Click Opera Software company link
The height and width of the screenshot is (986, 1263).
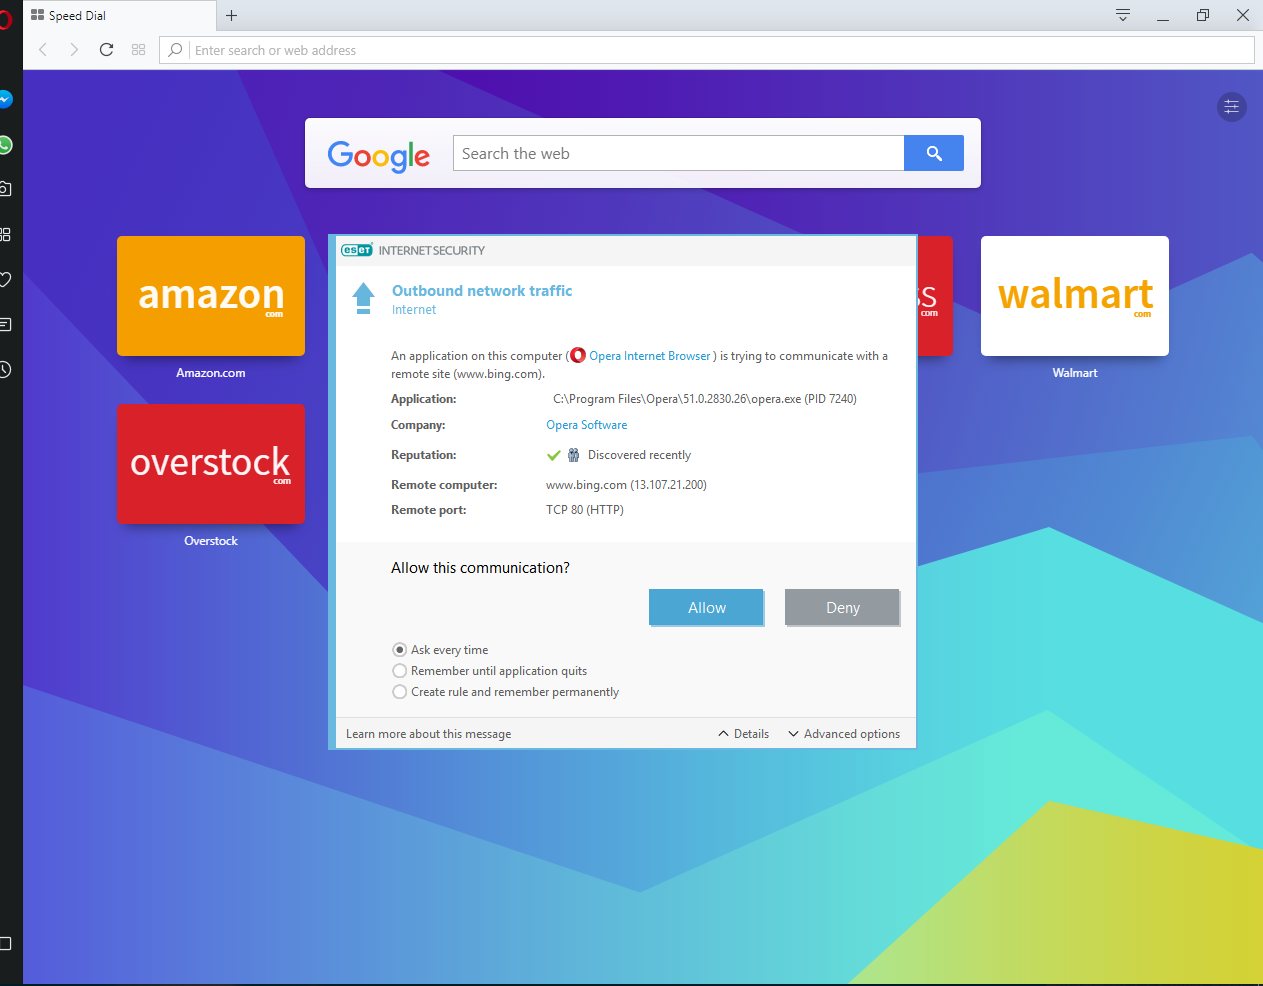[x=587, y=425]
